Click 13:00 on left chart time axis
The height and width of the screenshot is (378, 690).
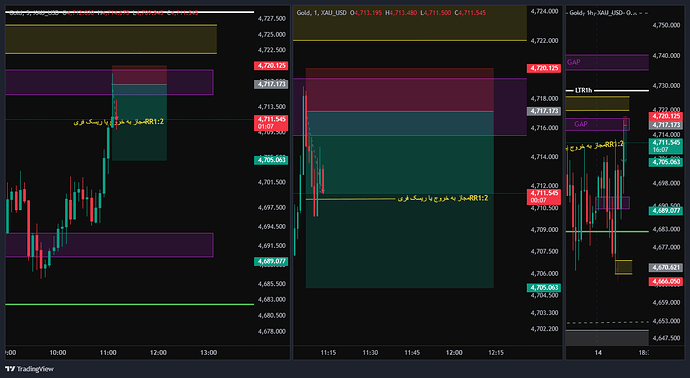(x=208, y=352)
